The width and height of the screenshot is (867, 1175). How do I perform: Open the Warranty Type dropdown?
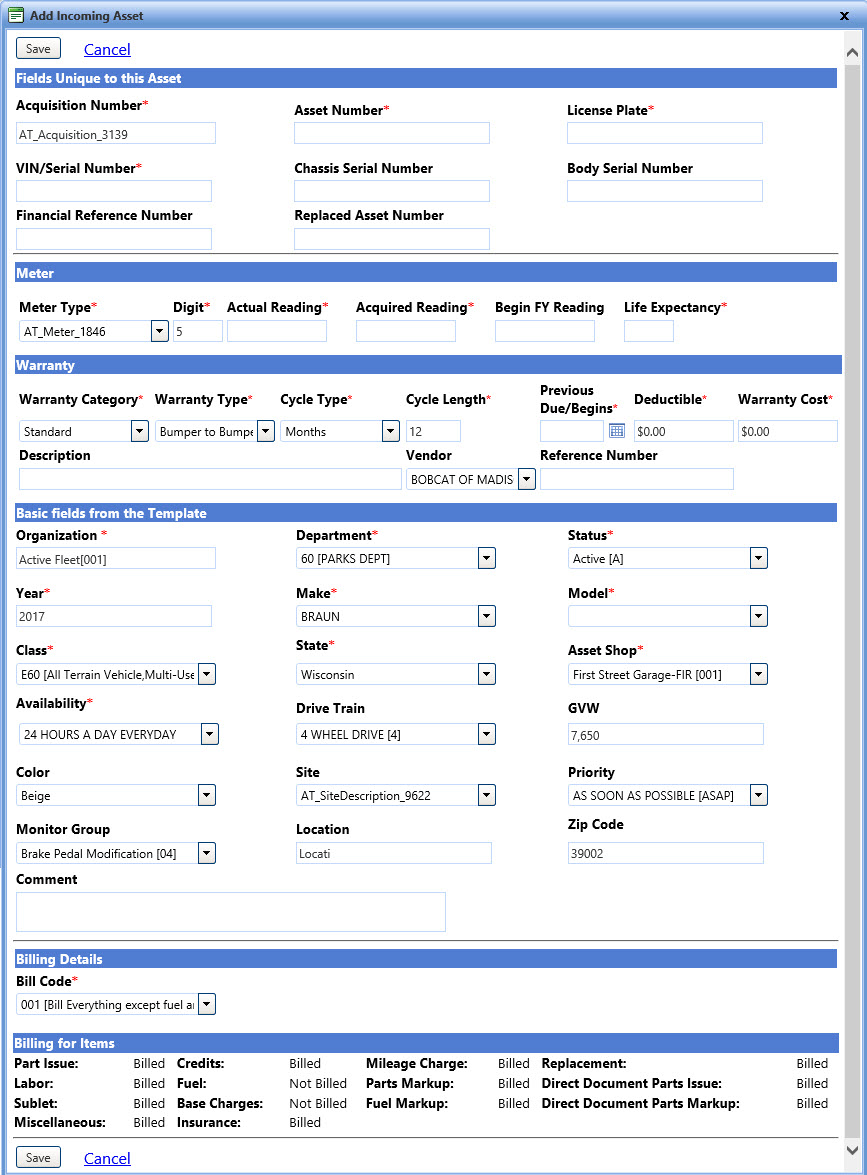click(266, 431)
